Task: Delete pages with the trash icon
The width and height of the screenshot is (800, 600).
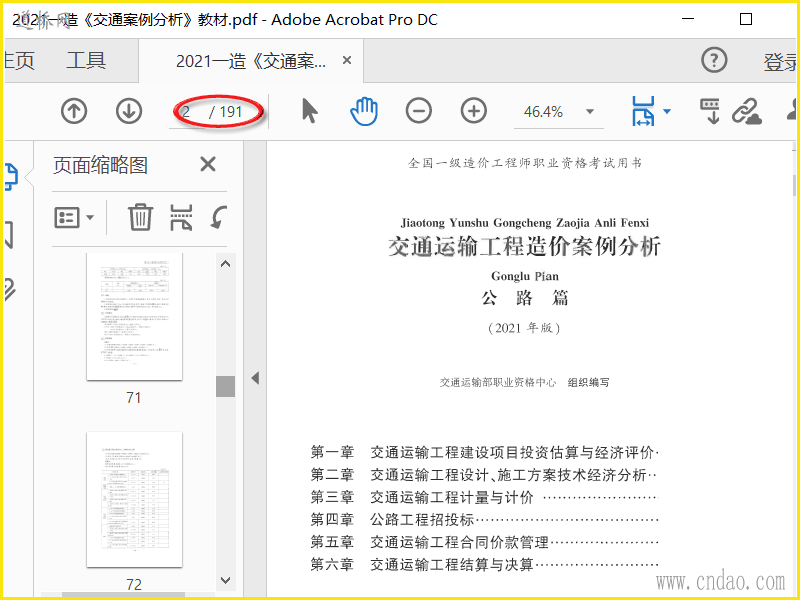Action: [x=140, y=217]
